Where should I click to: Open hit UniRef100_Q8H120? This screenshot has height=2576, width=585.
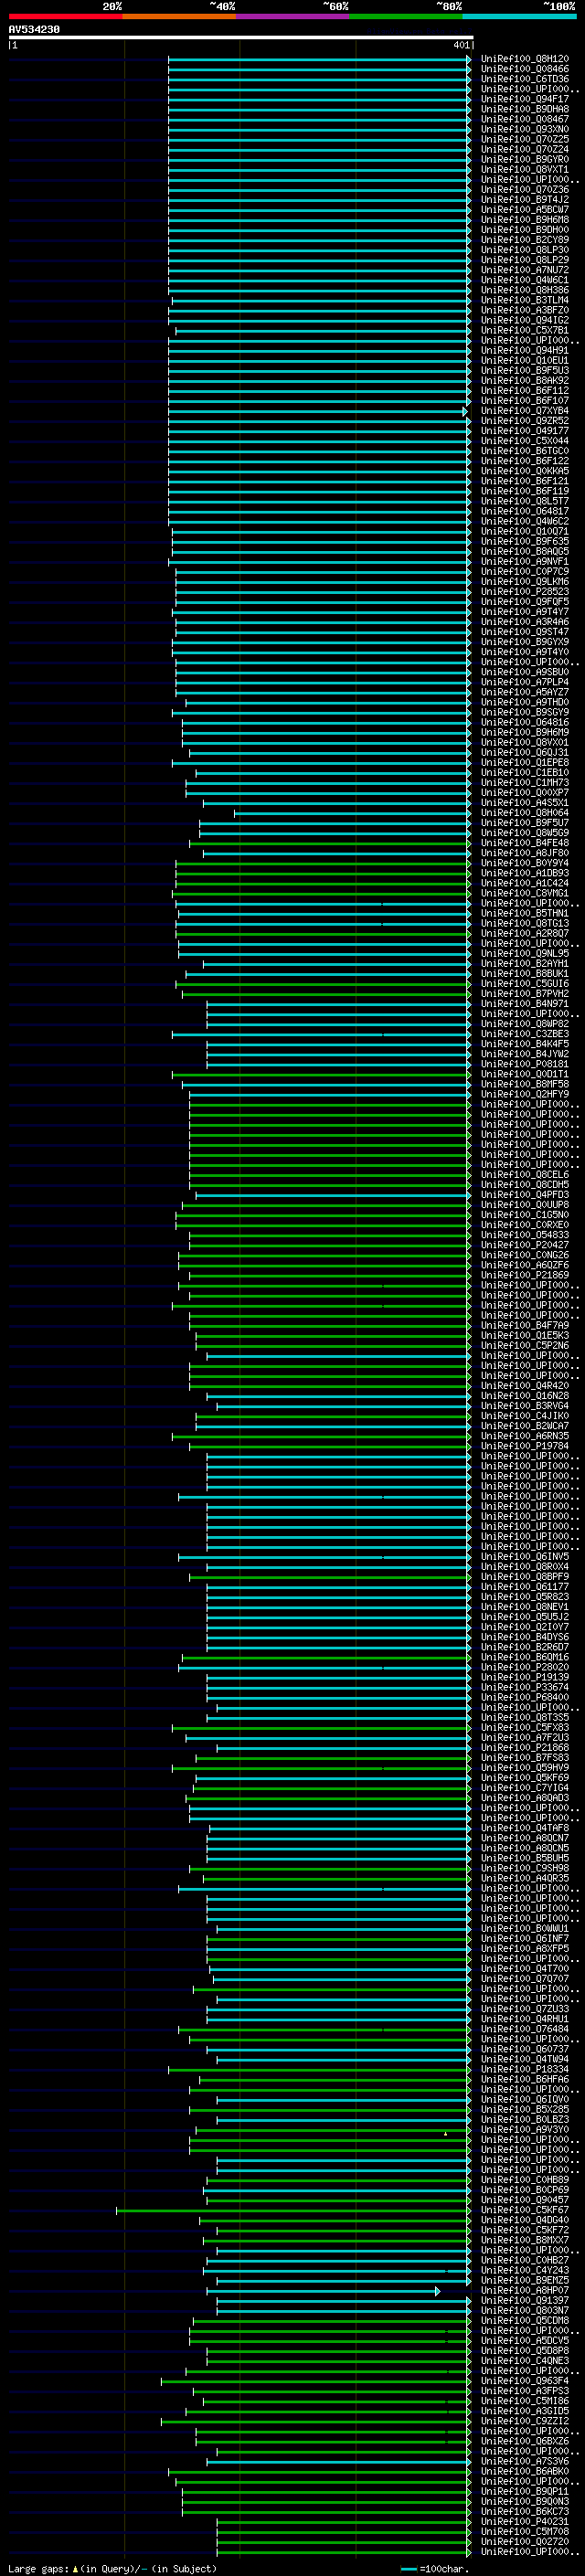524,59
